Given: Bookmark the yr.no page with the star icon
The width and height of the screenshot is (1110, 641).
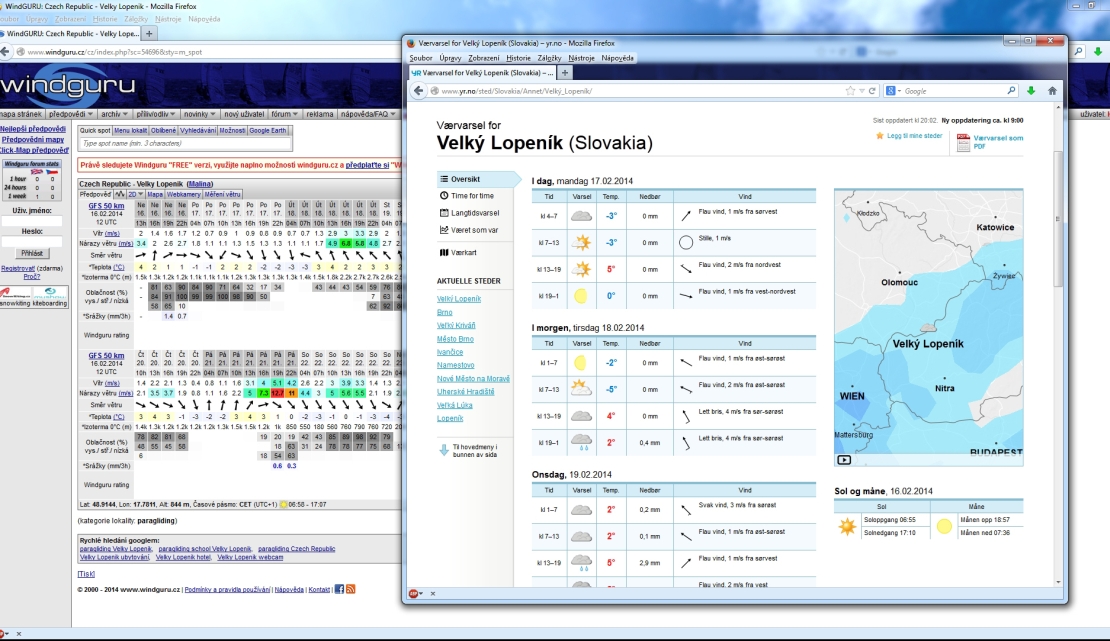Looking at the screenshot, I should pos(850,91).
